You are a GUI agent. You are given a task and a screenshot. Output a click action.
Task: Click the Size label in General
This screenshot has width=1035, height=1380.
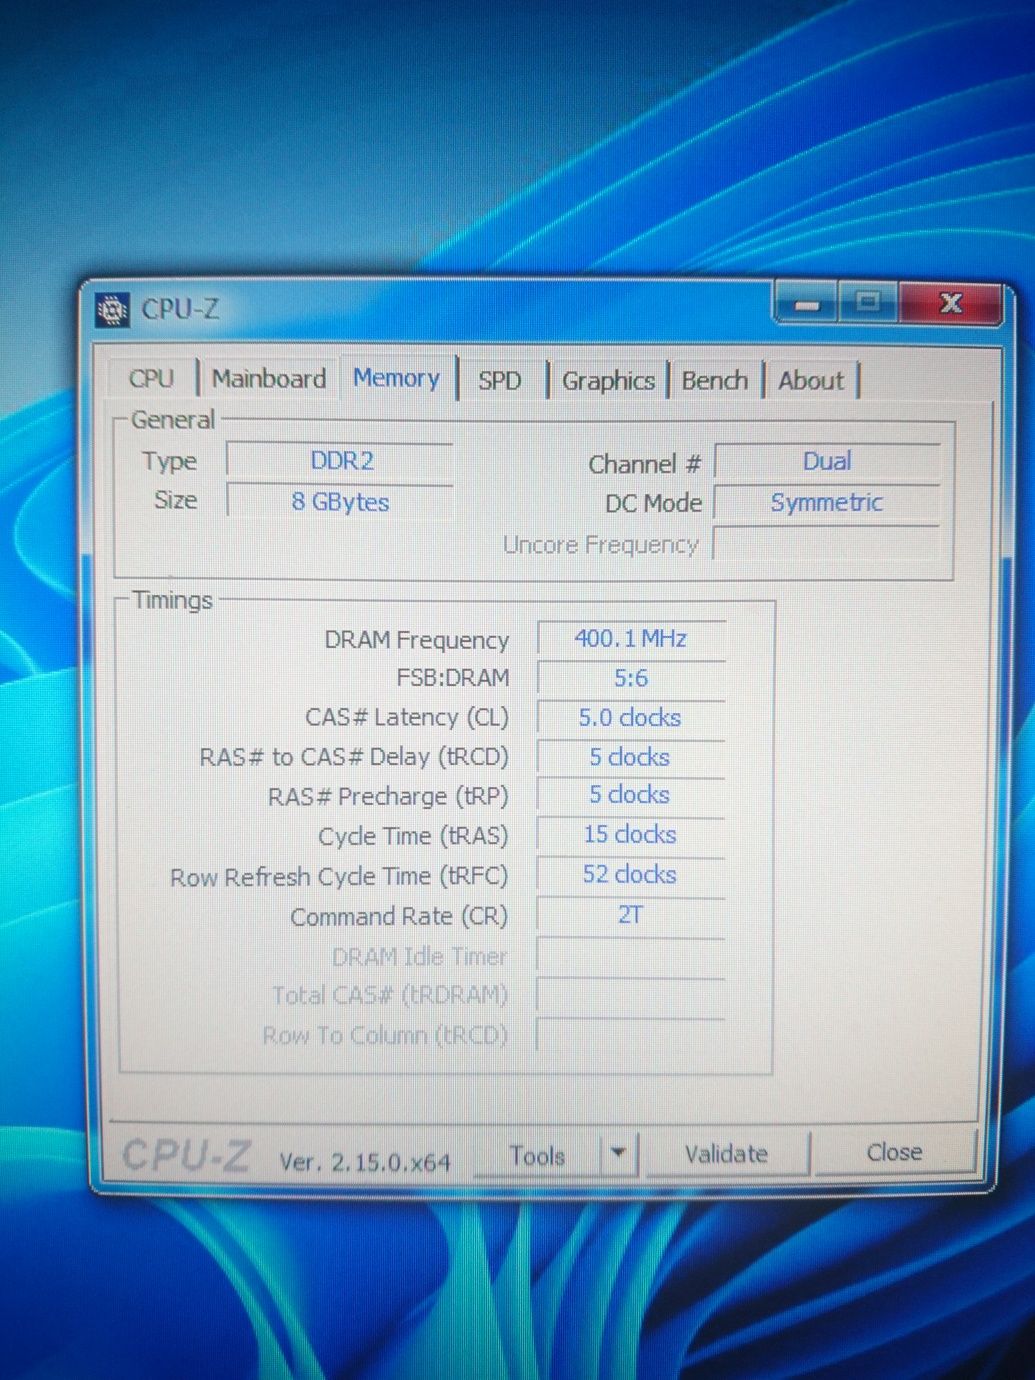coord(175,500)
